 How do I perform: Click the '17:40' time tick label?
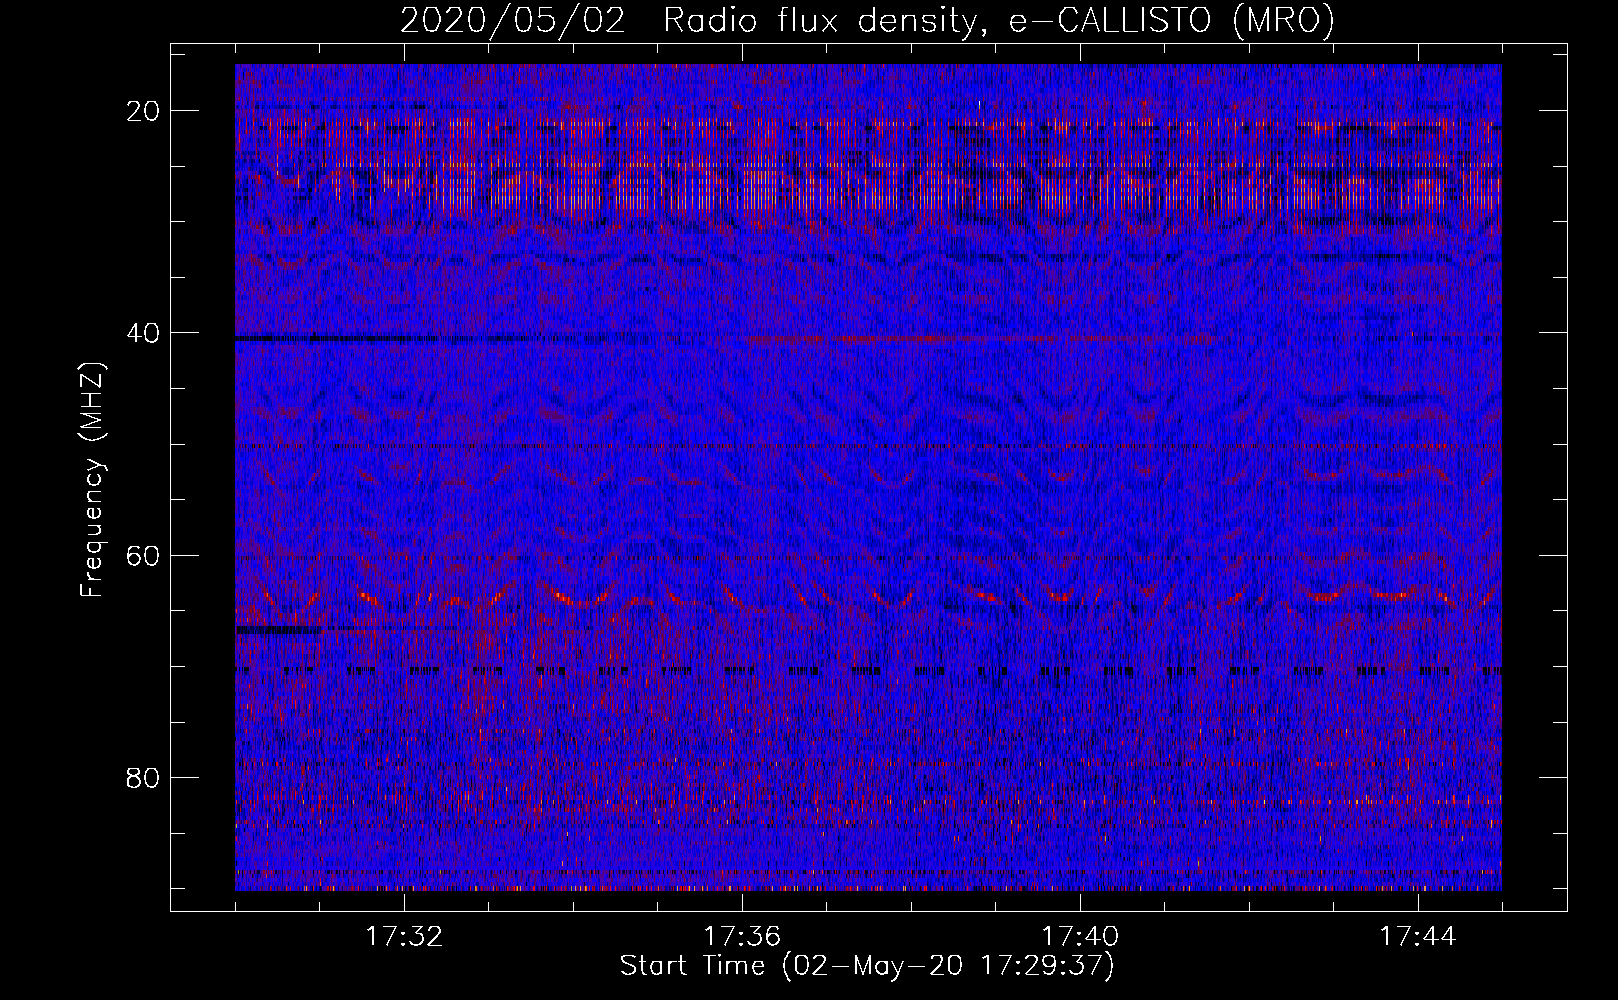(x=1080, y=937)
